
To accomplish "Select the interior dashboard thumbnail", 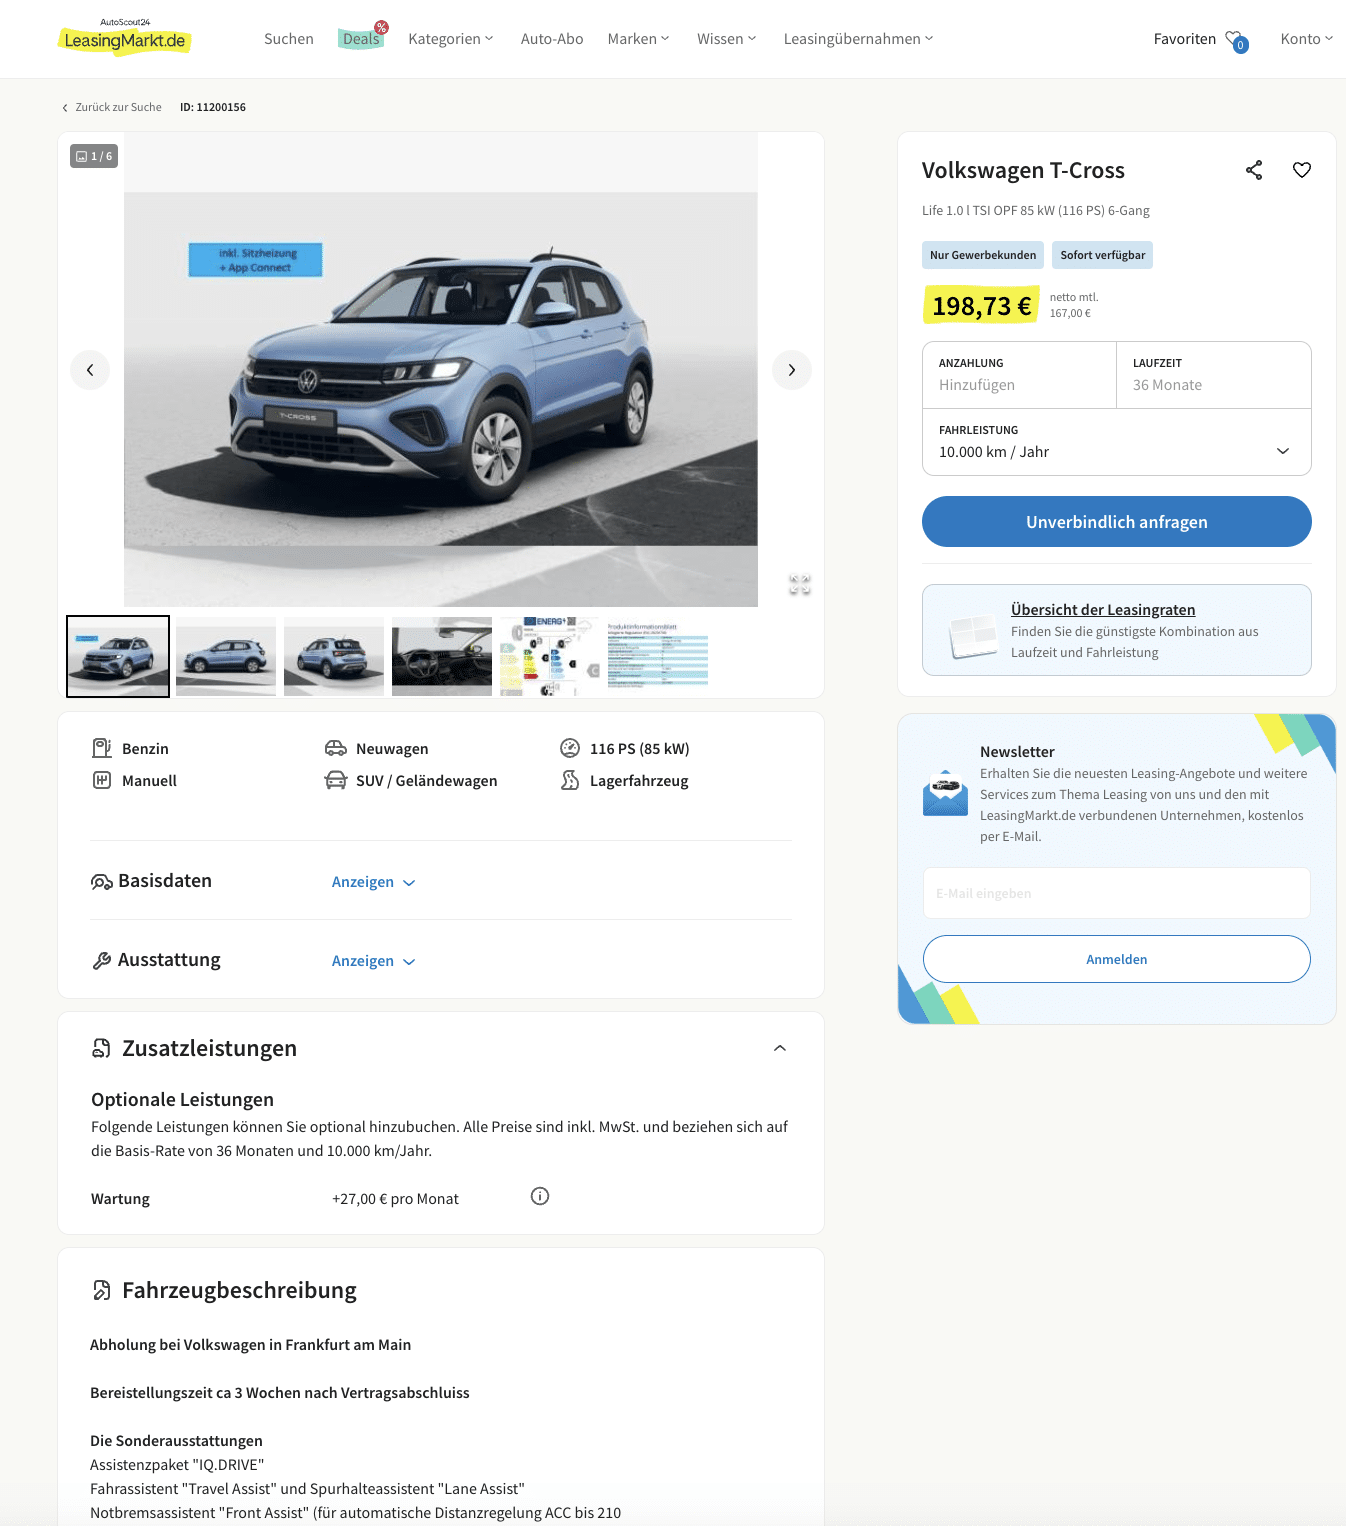I will 442,656.
